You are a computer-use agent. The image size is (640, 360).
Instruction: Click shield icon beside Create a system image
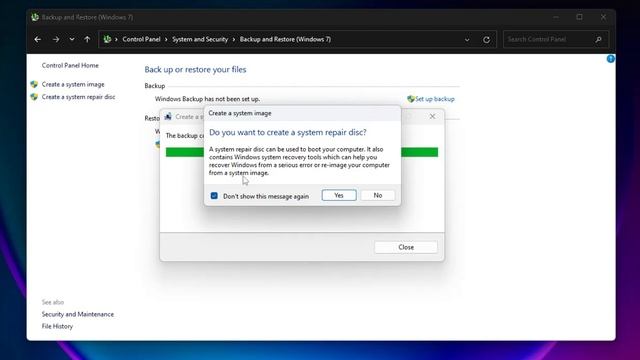point(34,84)
